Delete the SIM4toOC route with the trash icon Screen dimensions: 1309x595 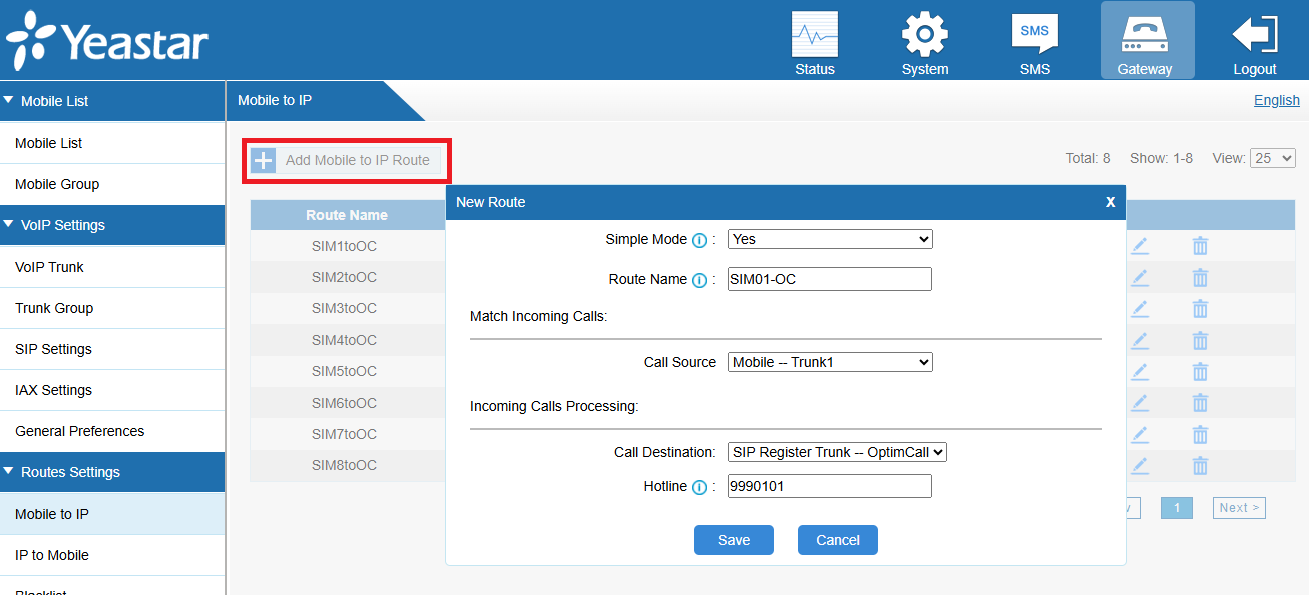(1200, 340)
